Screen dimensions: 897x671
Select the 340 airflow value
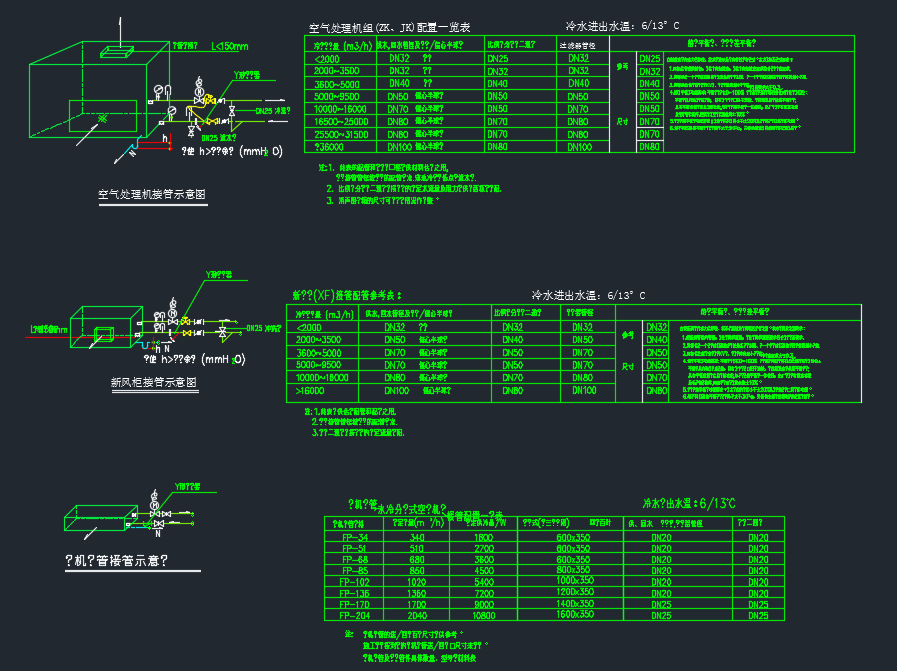coord(417,537)
